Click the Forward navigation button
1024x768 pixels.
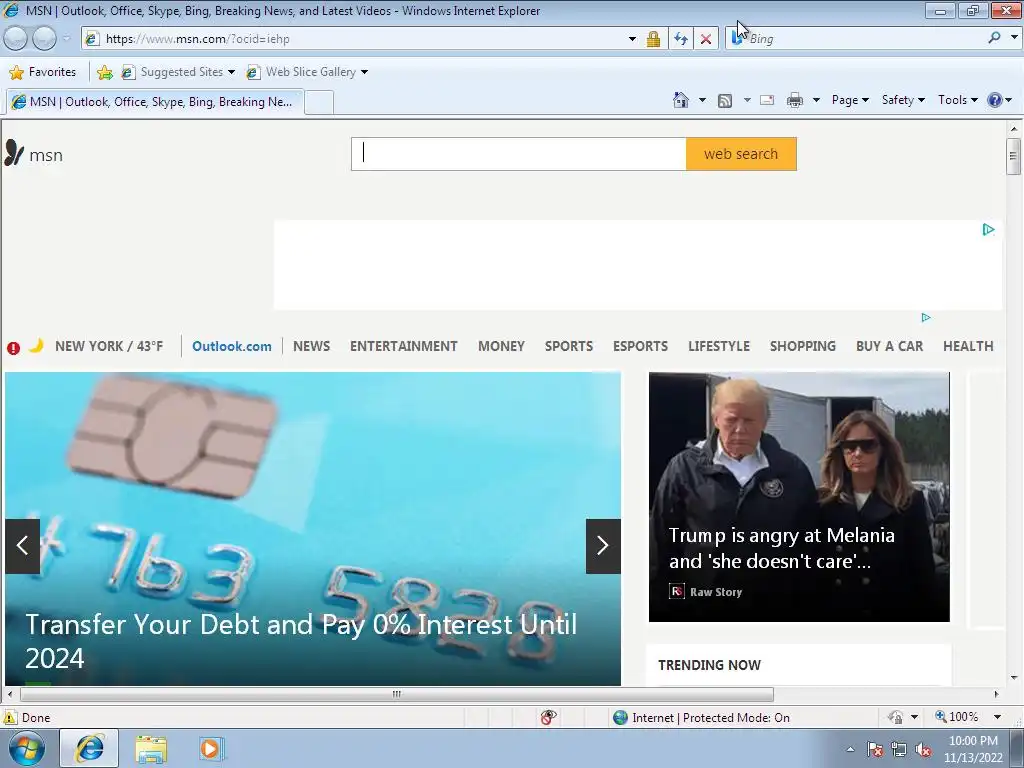tap(44, 39)
